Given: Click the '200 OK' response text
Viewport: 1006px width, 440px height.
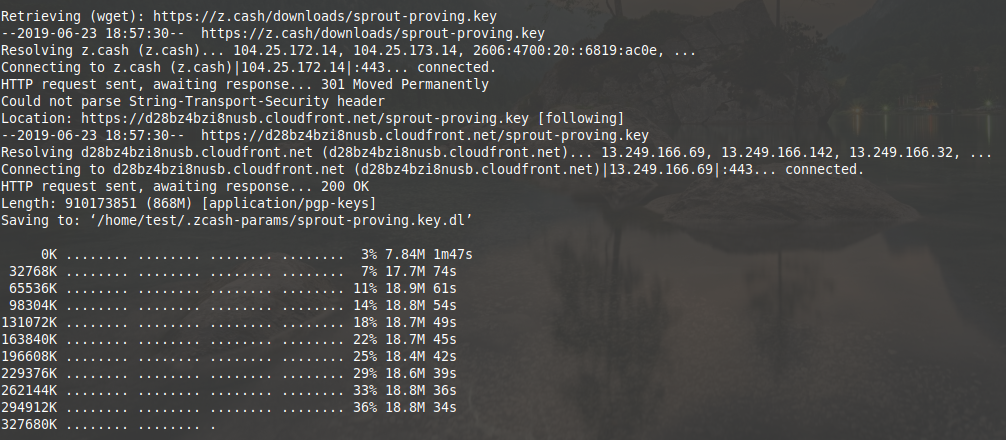Looking at the screenshot, I should [x=345, y=187].
